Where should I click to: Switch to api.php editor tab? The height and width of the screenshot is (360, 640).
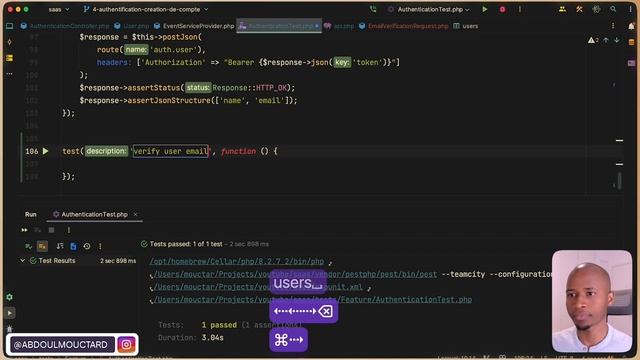pos(339,26)
